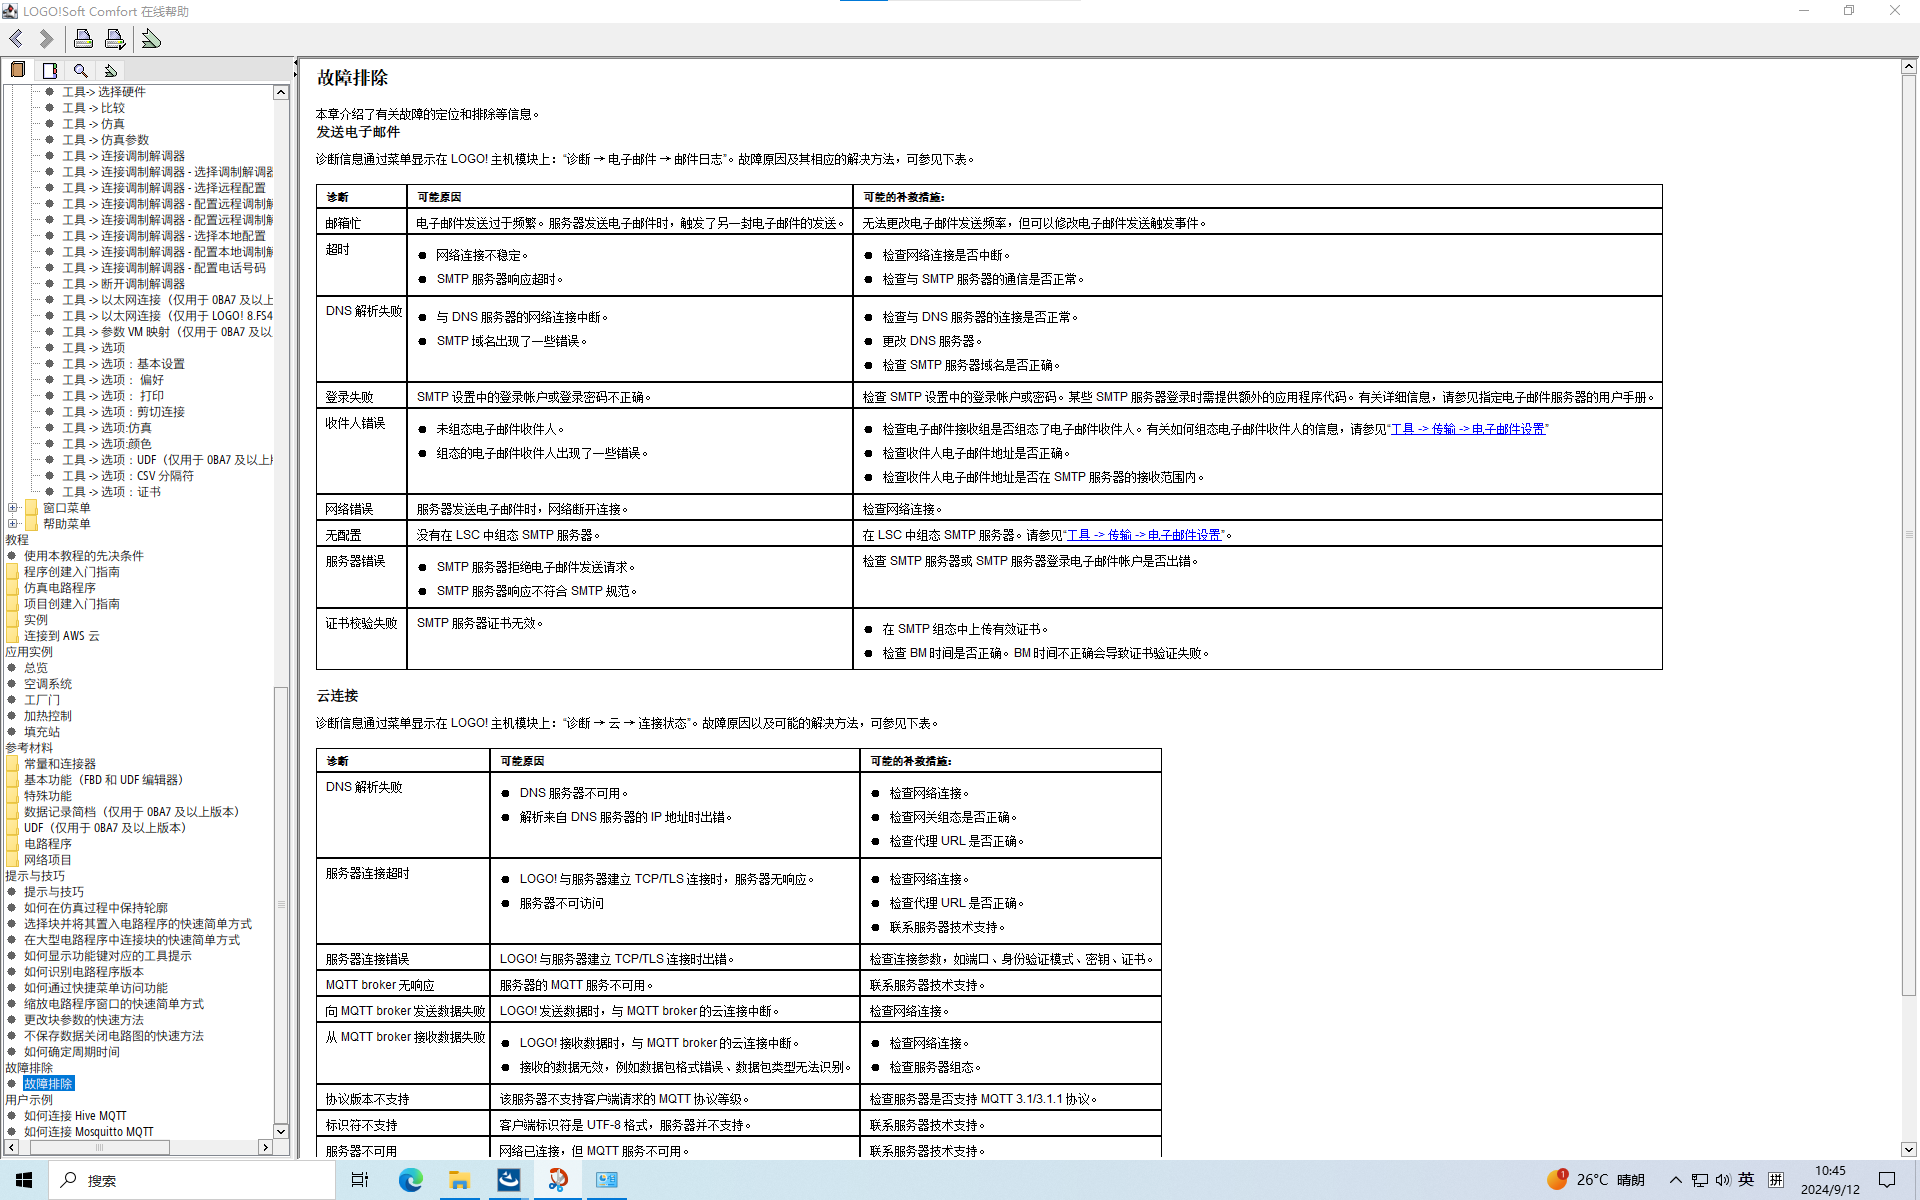Click the print document icon

coord(83,37)
